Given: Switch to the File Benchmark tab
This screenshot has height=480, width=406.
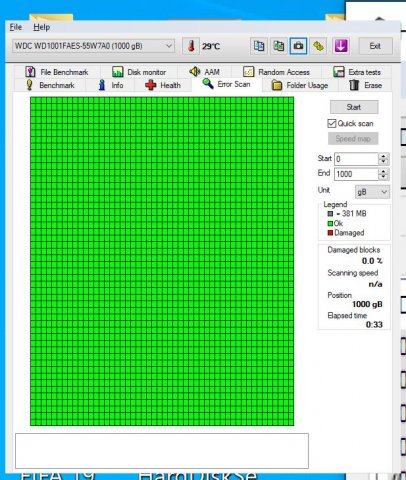Looking at the screenshot, I should [x=57, y=72].
